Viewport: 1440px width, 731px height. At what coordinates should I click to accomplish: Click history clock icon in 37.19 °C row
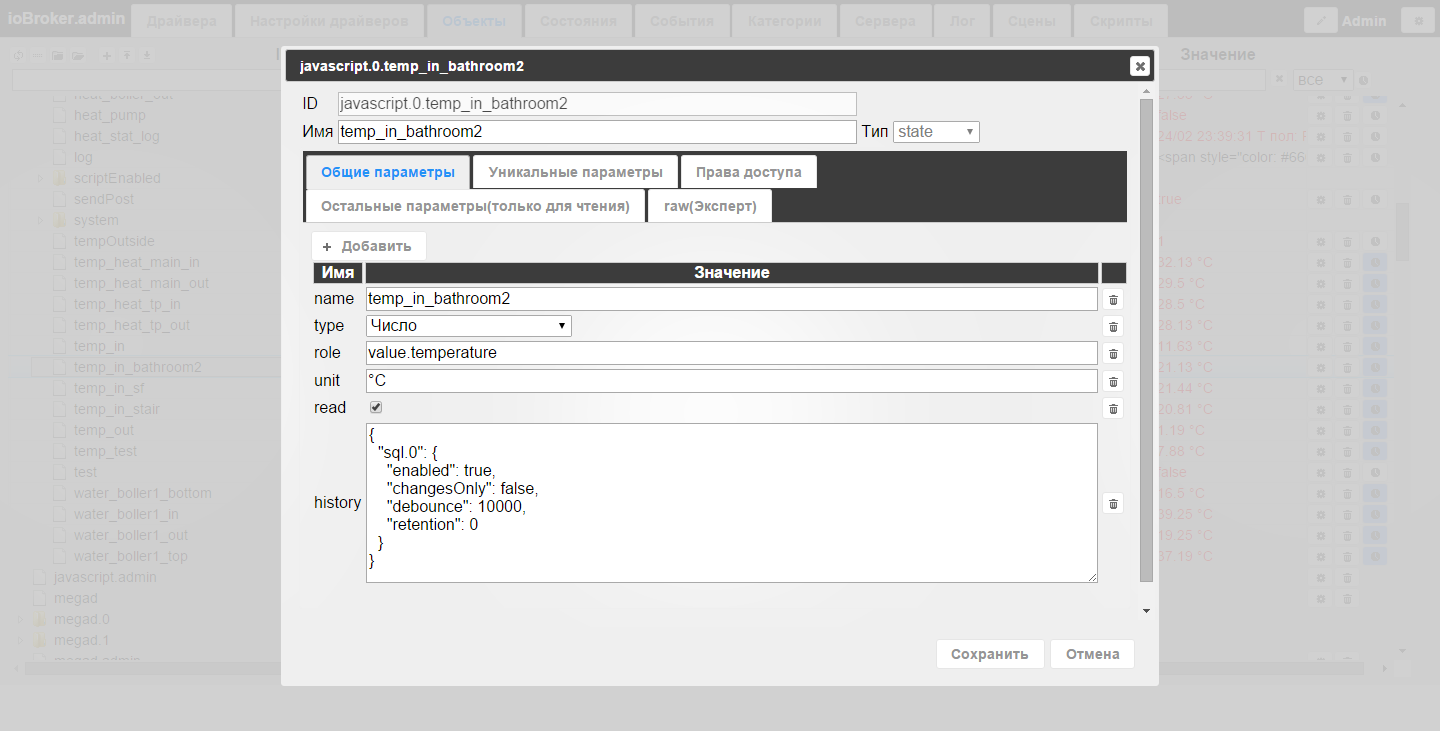point(1375,557)
